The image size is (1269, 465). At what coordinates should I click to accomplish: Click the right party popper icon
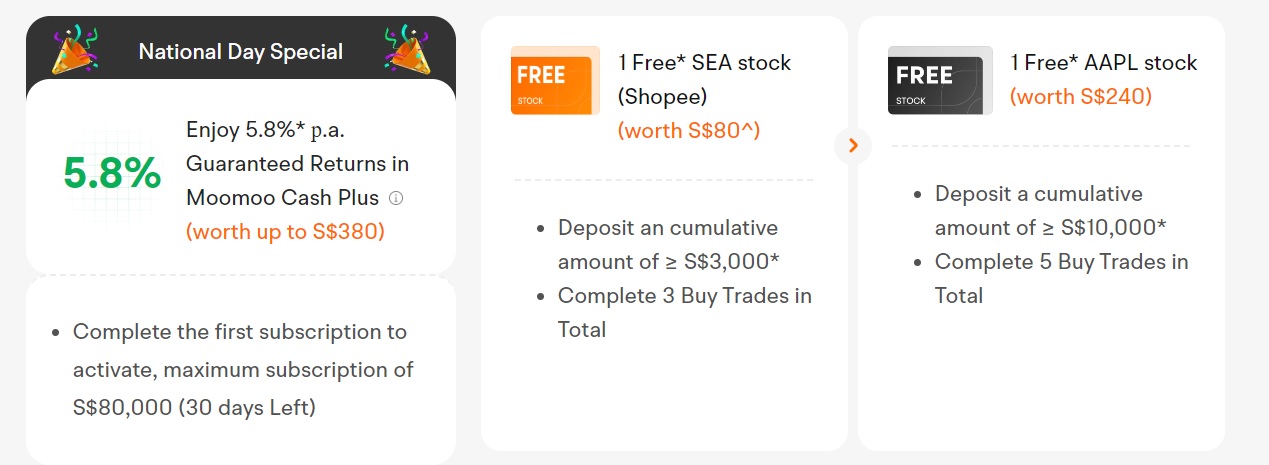tap(407, 49)
